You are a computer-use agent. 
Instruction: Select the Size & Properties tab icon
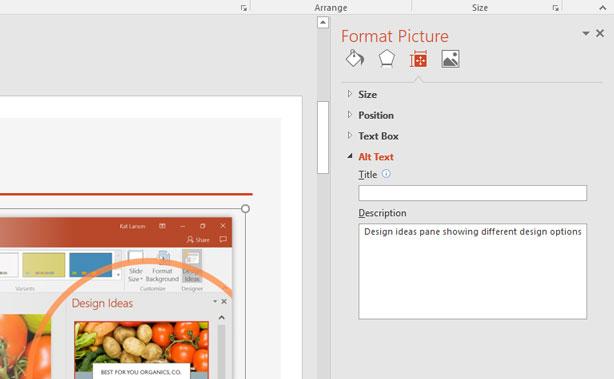tap(418, 60)
